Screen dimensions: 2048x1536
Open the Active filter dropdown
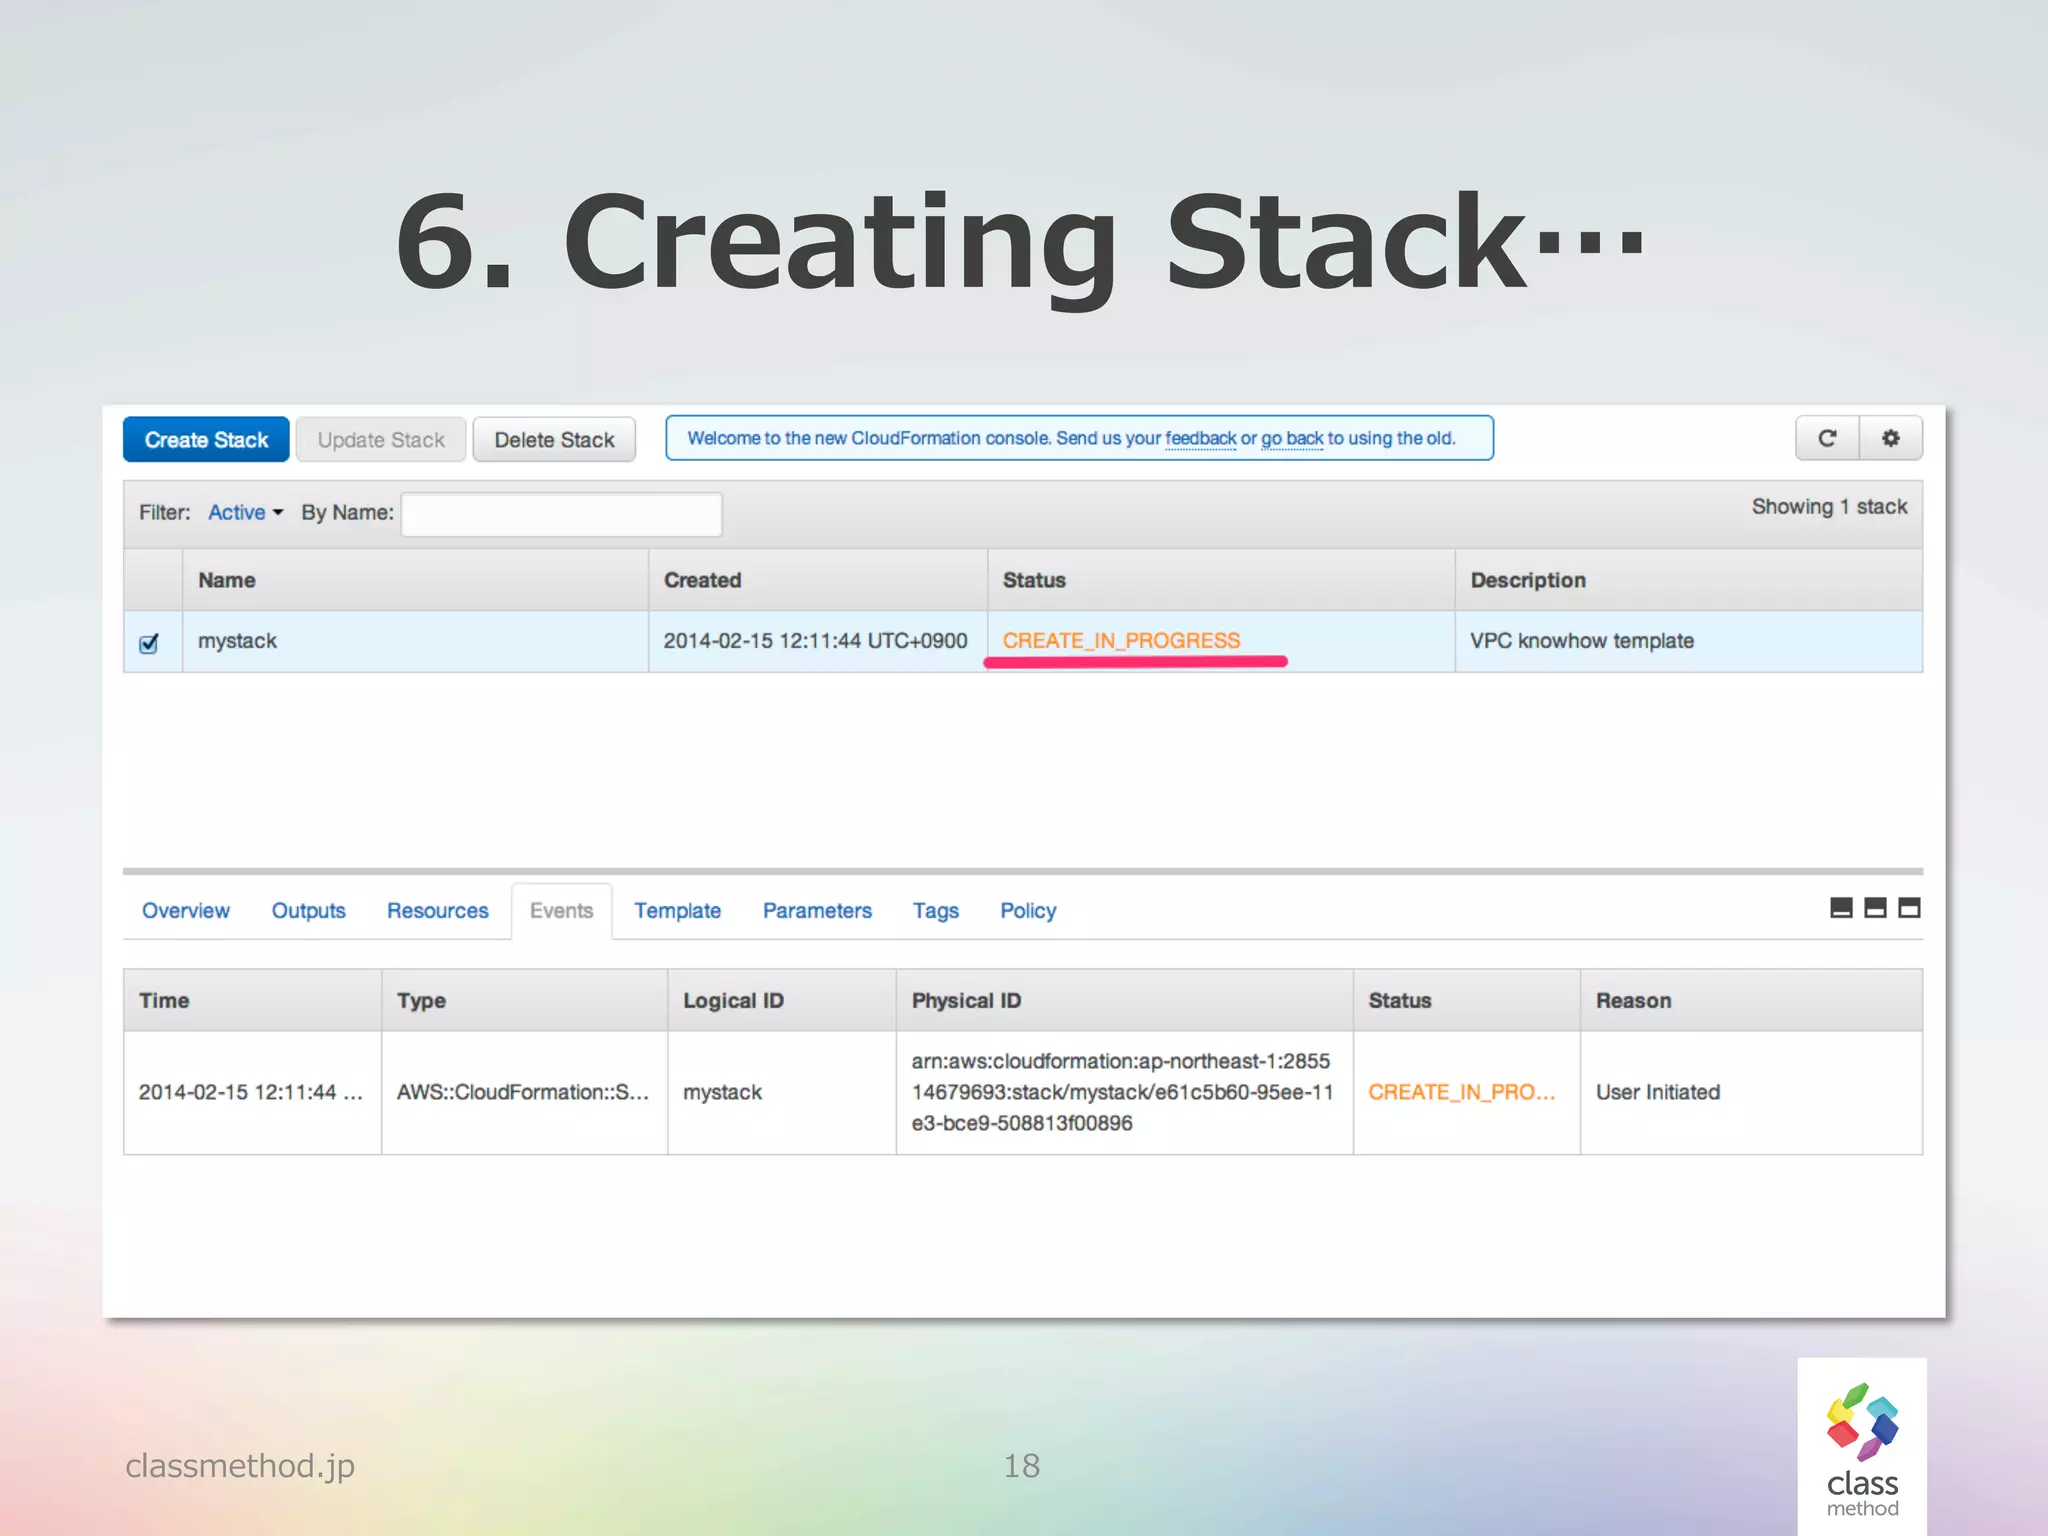[x=245, y=512]
